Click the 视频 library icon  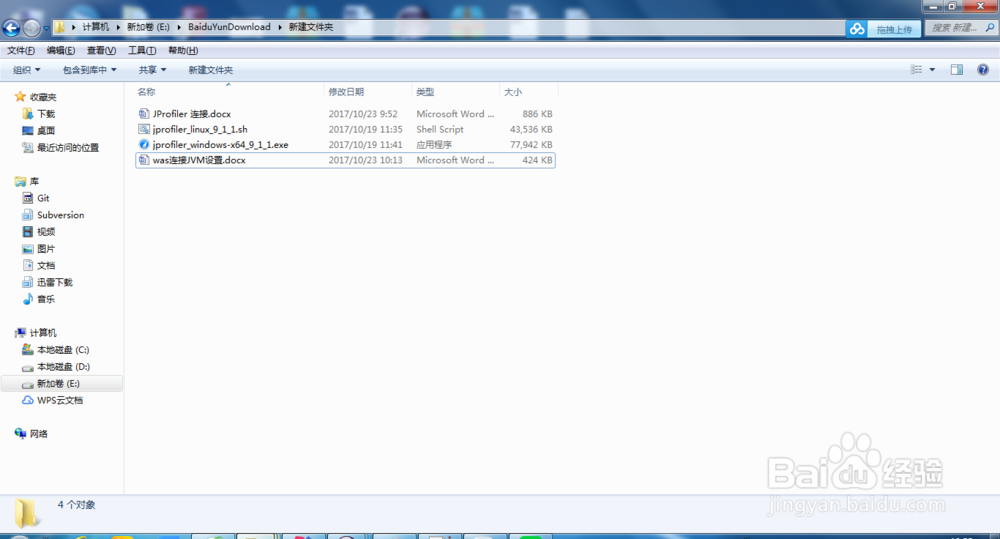click(x=27, y=232)
